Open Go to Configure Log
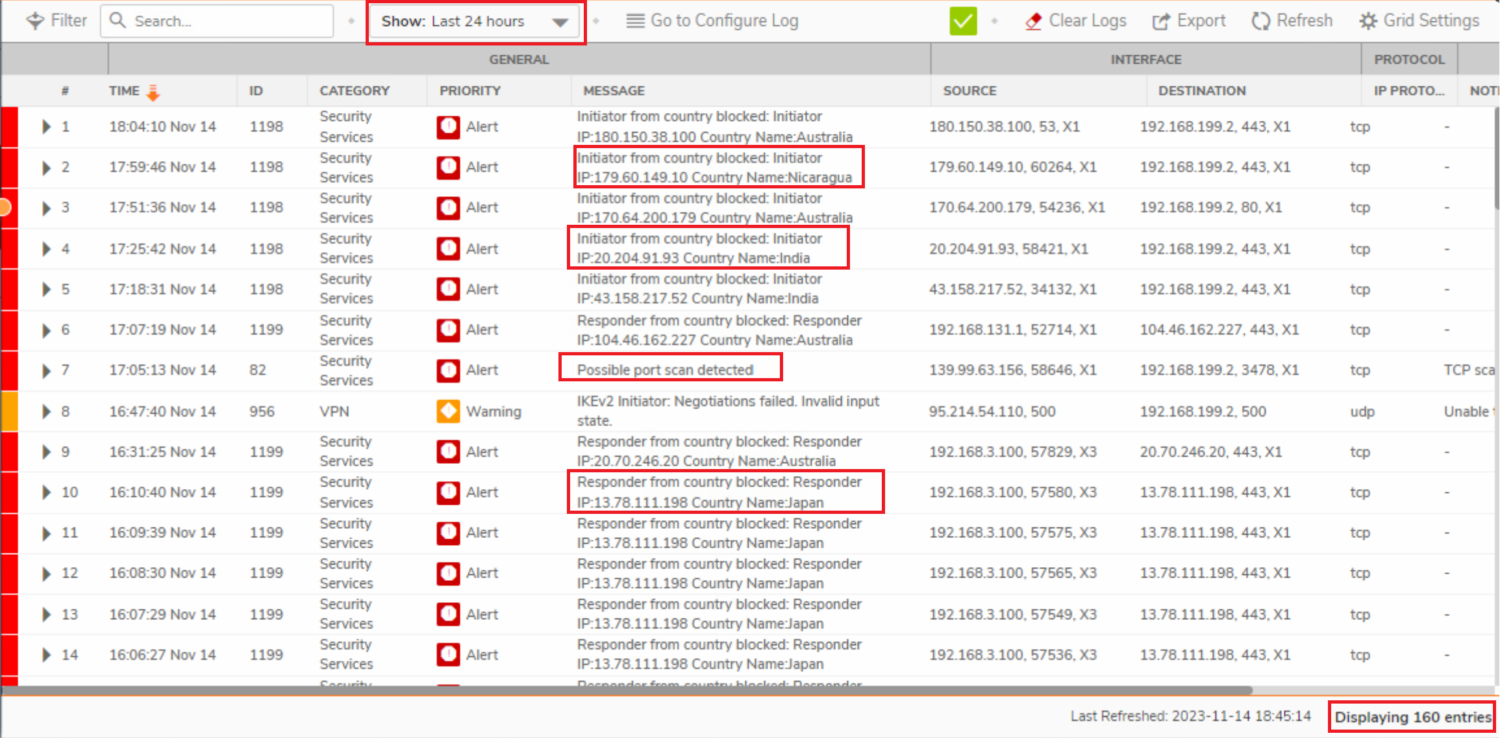The image size is (1500, 738). point(712,21)
